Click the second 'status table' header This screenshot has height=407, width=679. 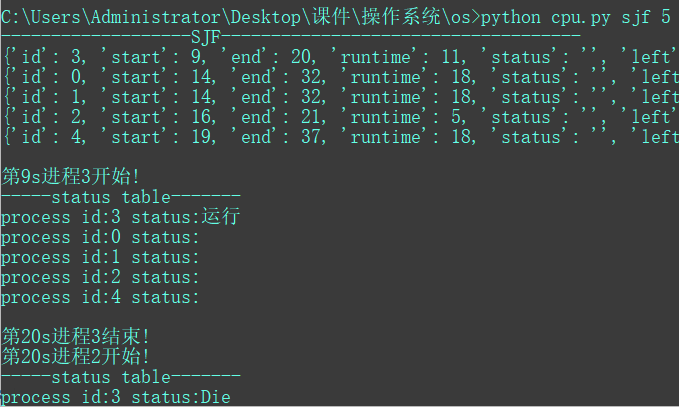coord(121,377)
